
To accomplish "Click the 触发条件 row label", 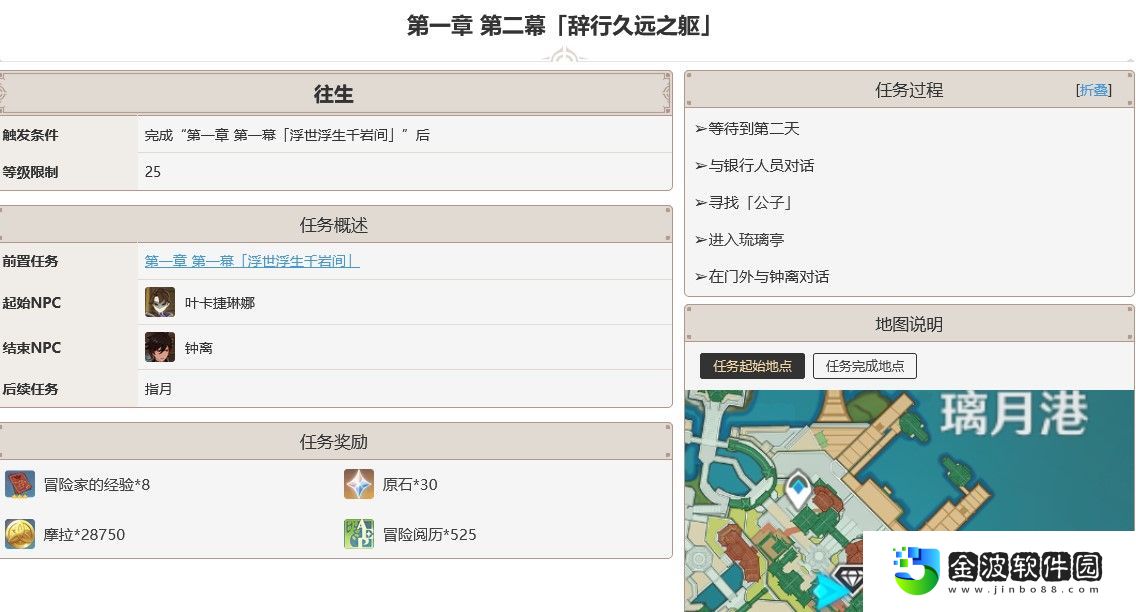I will 30,135.
